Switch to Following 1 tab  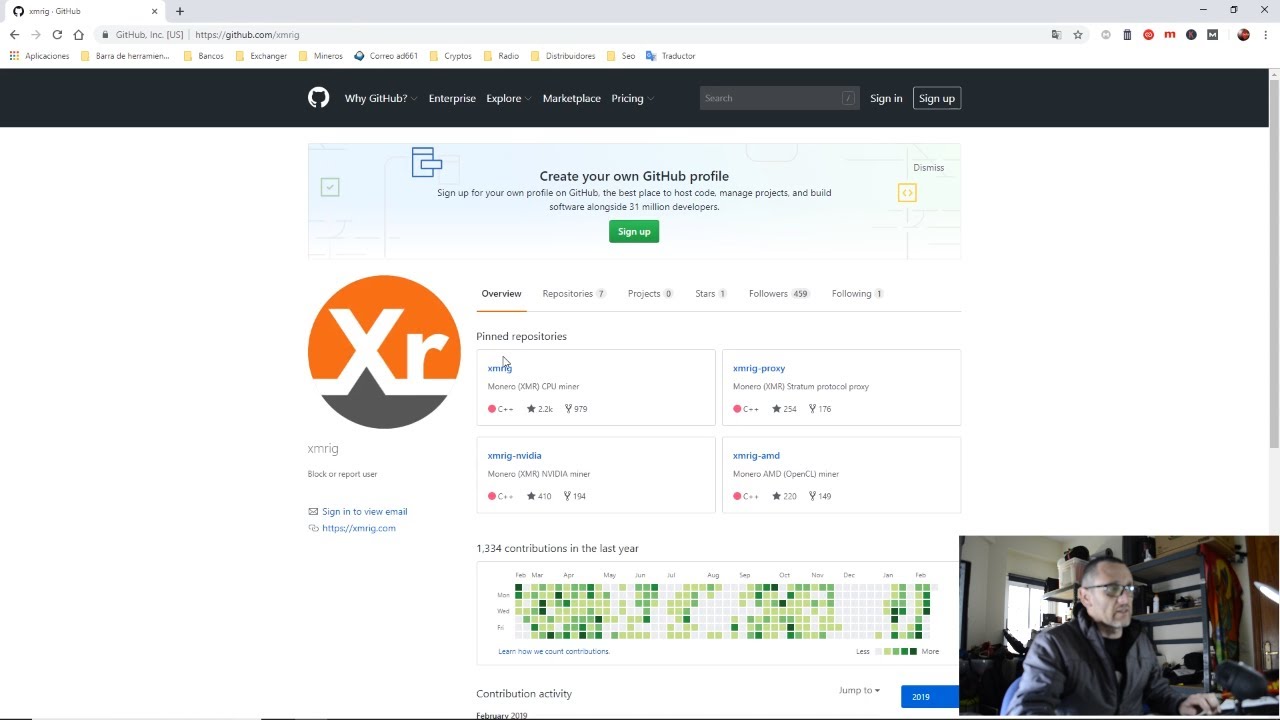click(x=857, y=294)
